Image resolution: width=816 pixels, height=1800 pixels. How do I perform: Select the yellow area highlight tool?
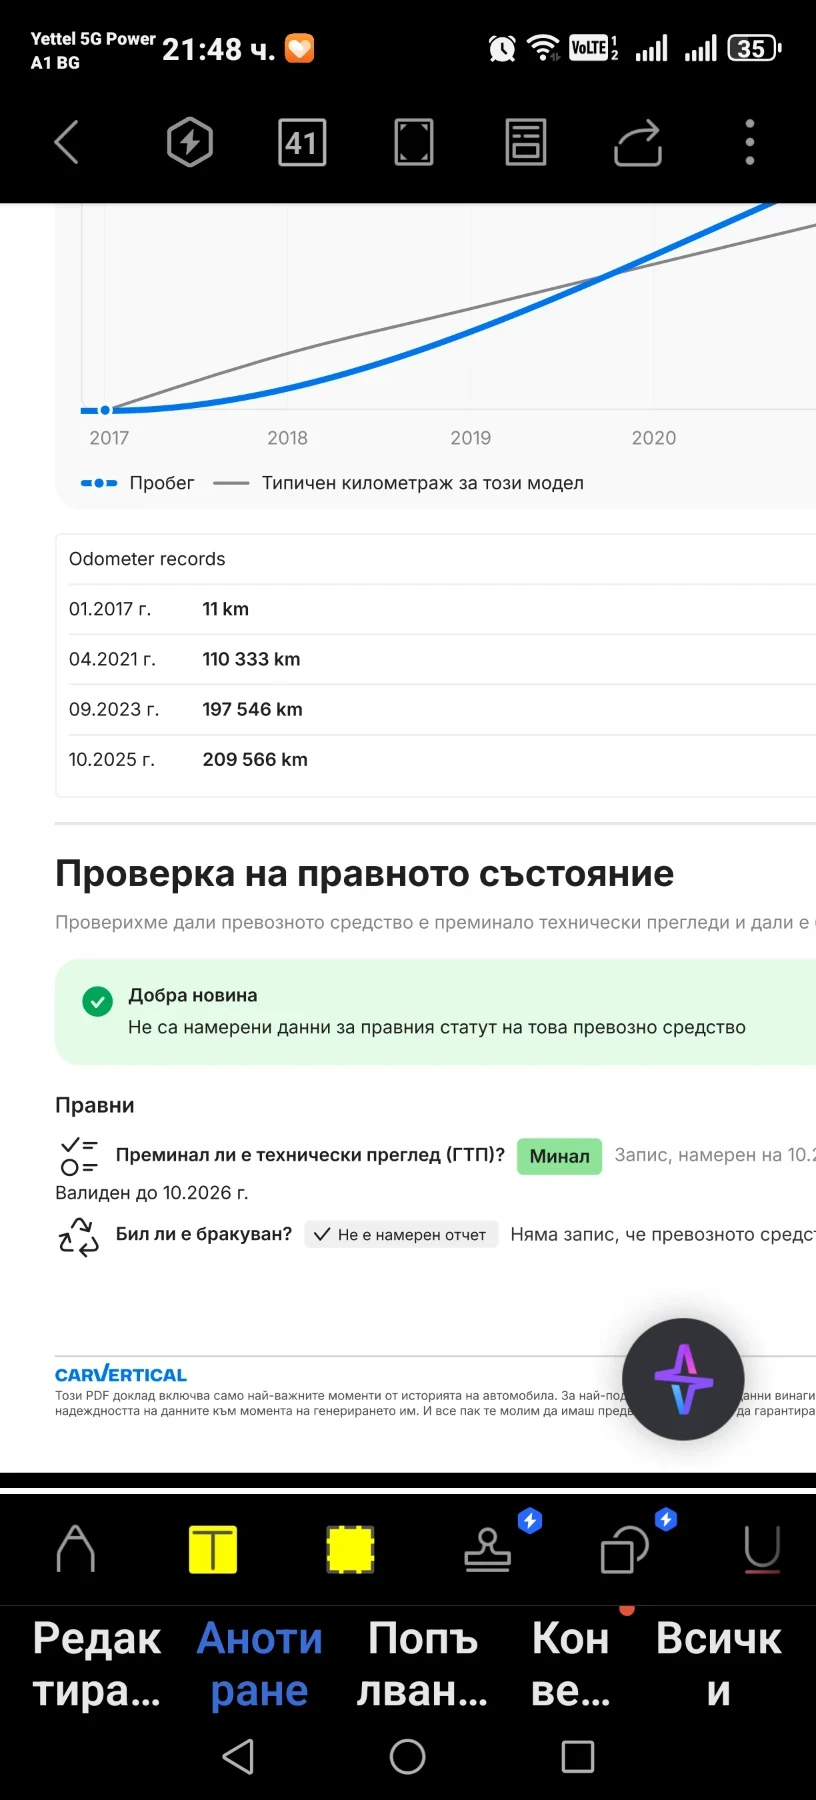350,1549
